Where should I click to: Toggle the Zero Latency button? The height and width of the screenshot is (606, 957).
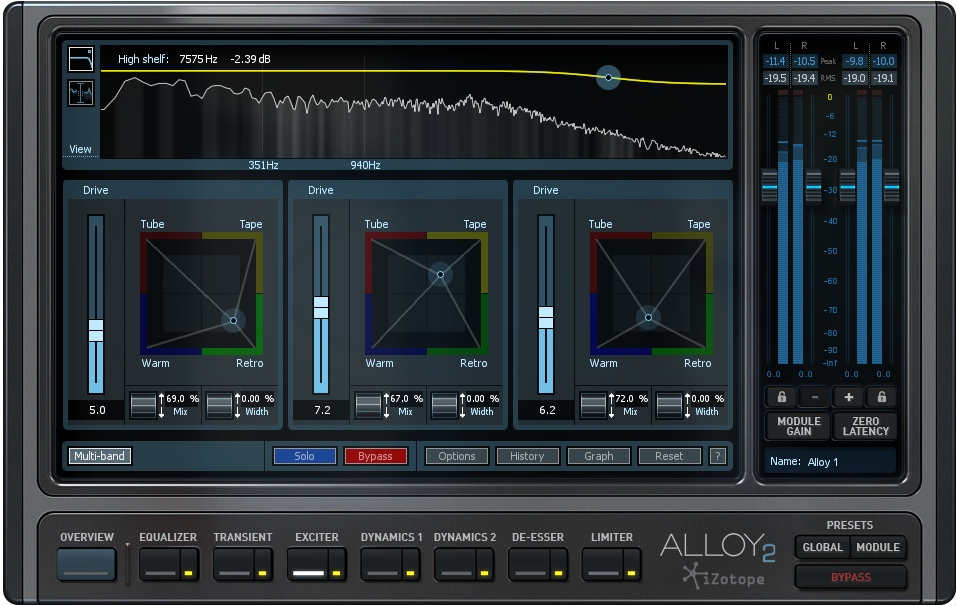[865, 426]
